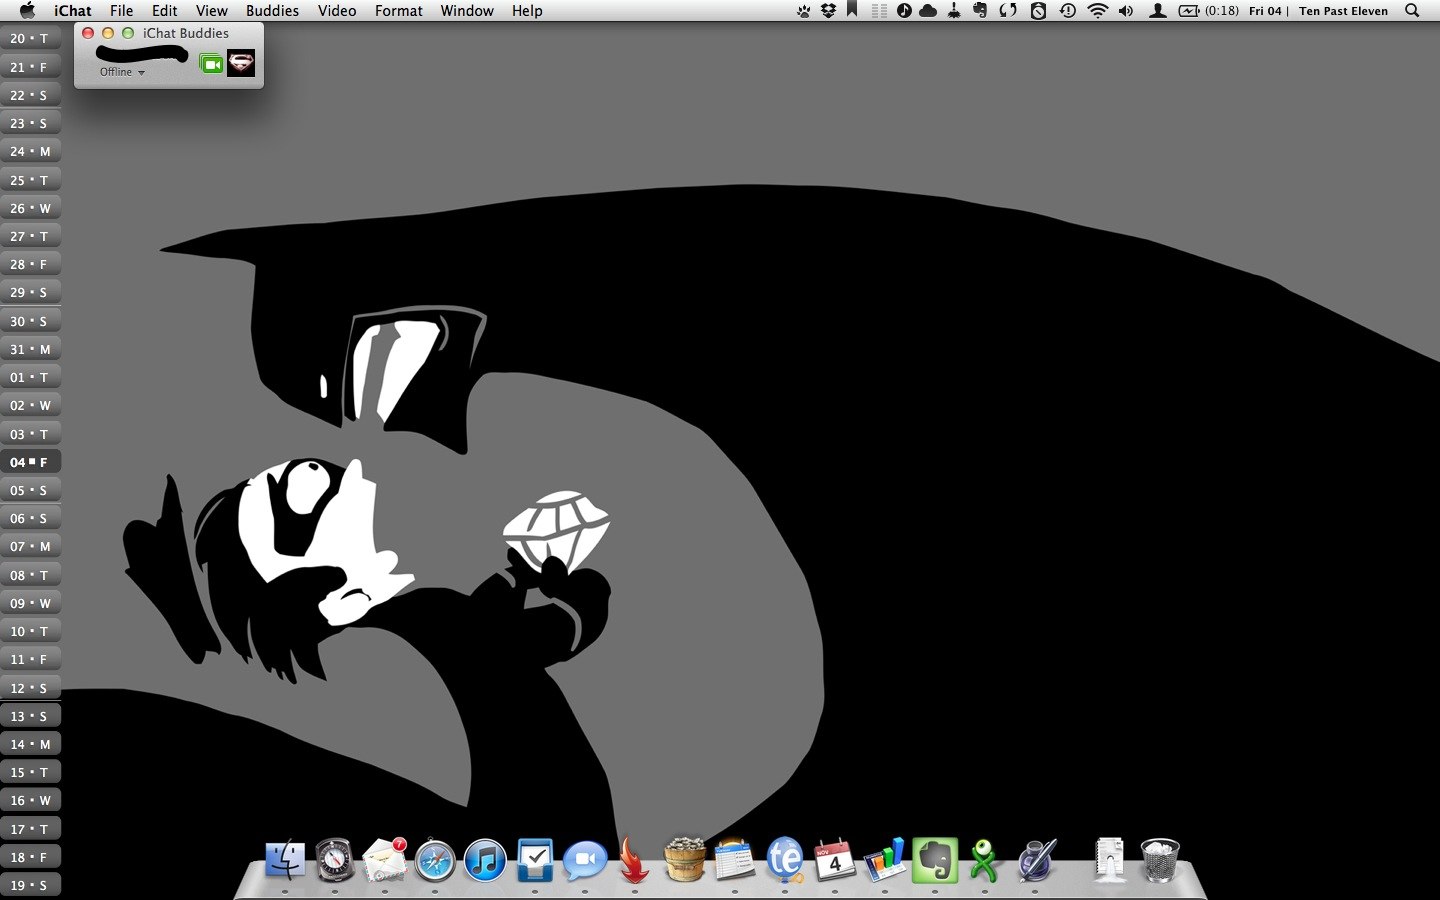This screenshot has height=900, width=1440.
Task: Select the highlighted '04 F' date tab
Action: point(30,462)
